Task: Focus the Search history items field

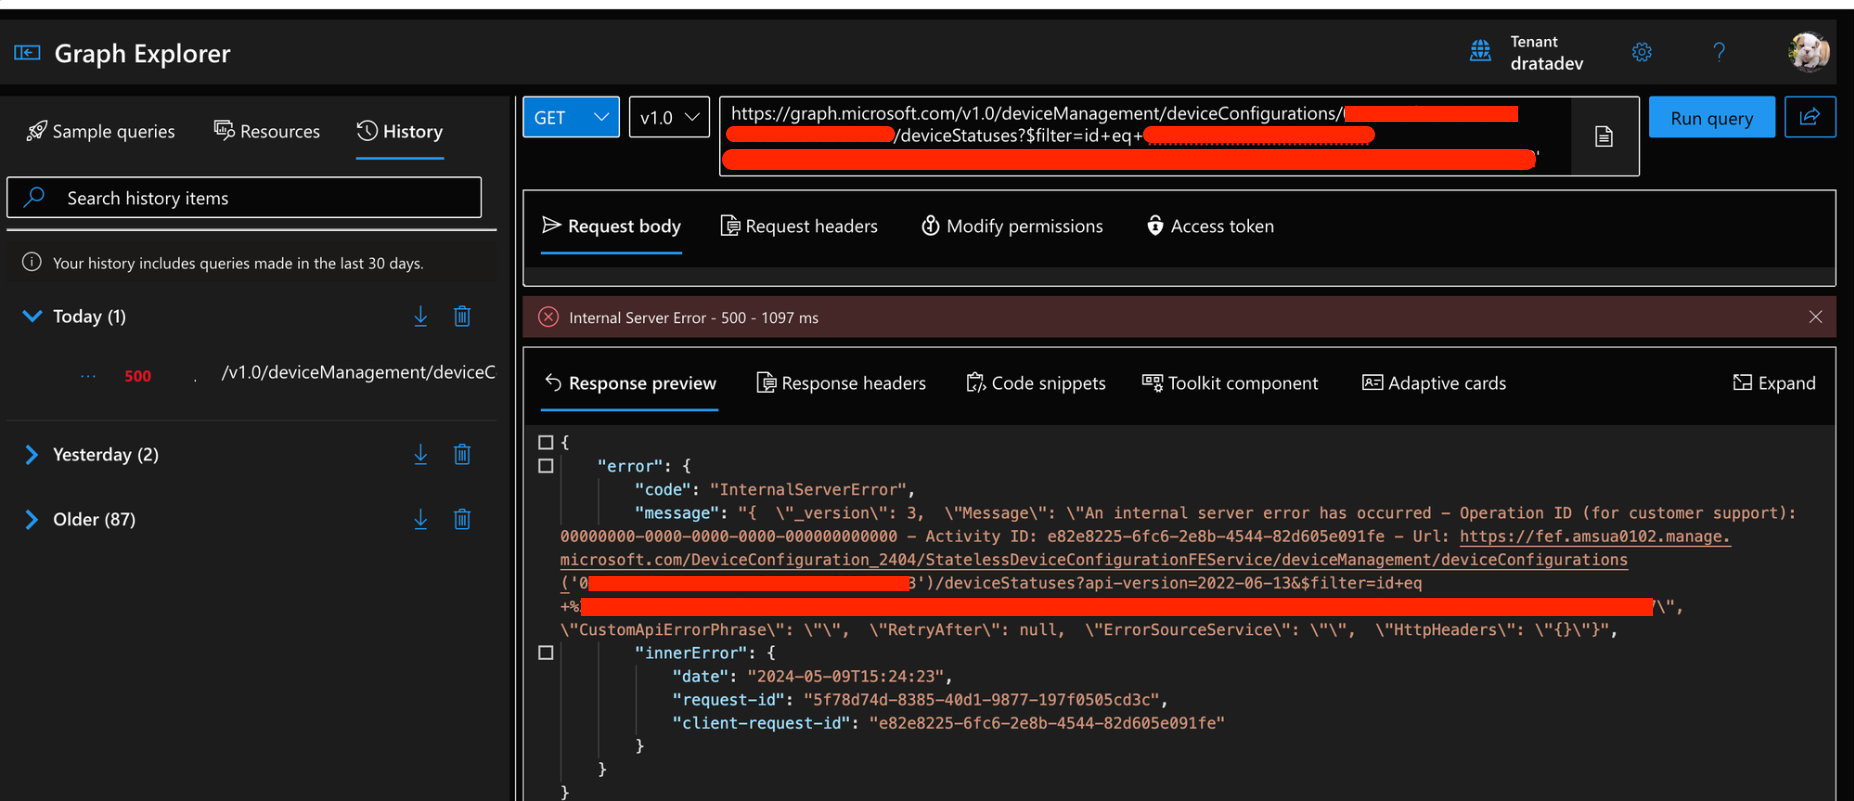Action: pos(244,197)
